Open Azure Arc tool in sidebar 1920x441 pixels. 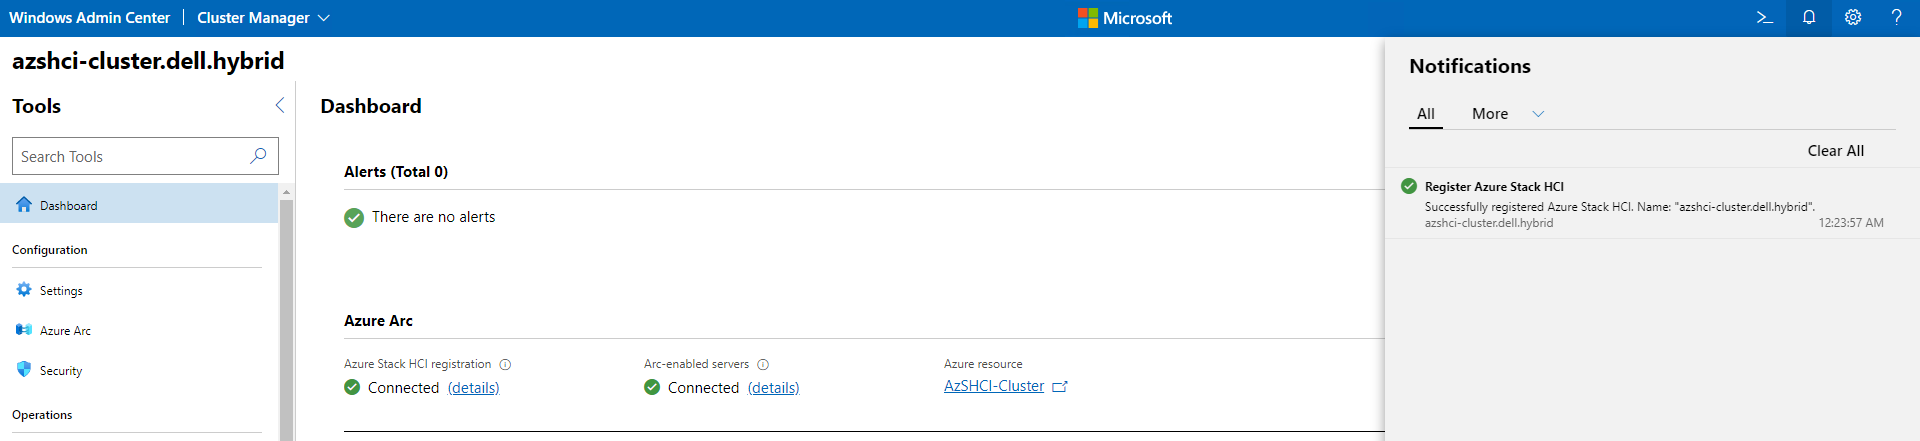click(x=65, y=331)
